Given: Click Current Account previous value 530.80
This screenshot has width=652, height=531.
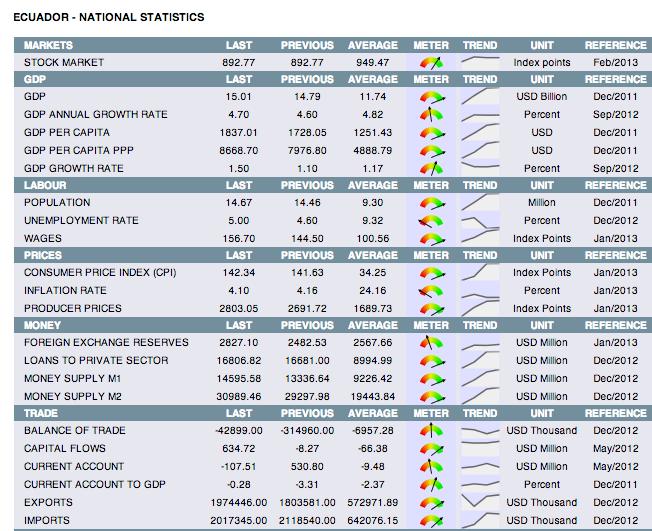Looking at the screenshot, I should 307,467.
